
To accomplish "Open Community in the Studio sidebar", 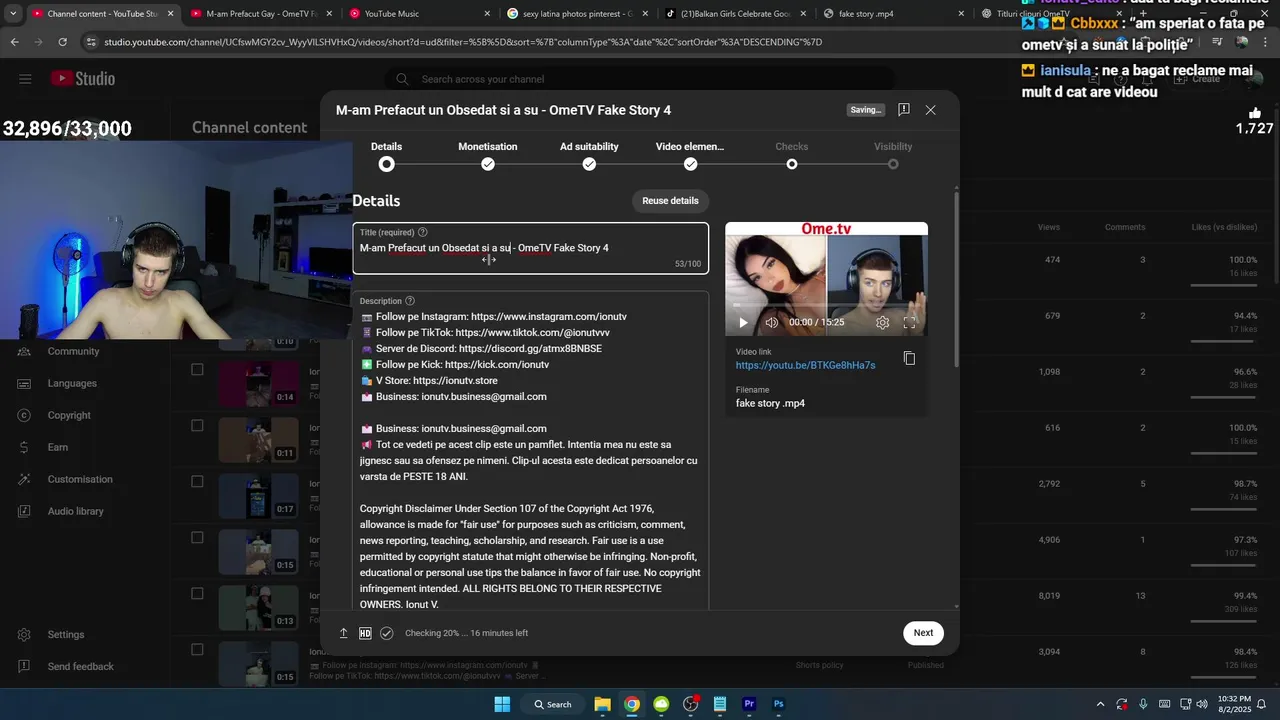I will pyautogui.click(x=73, y=351).
